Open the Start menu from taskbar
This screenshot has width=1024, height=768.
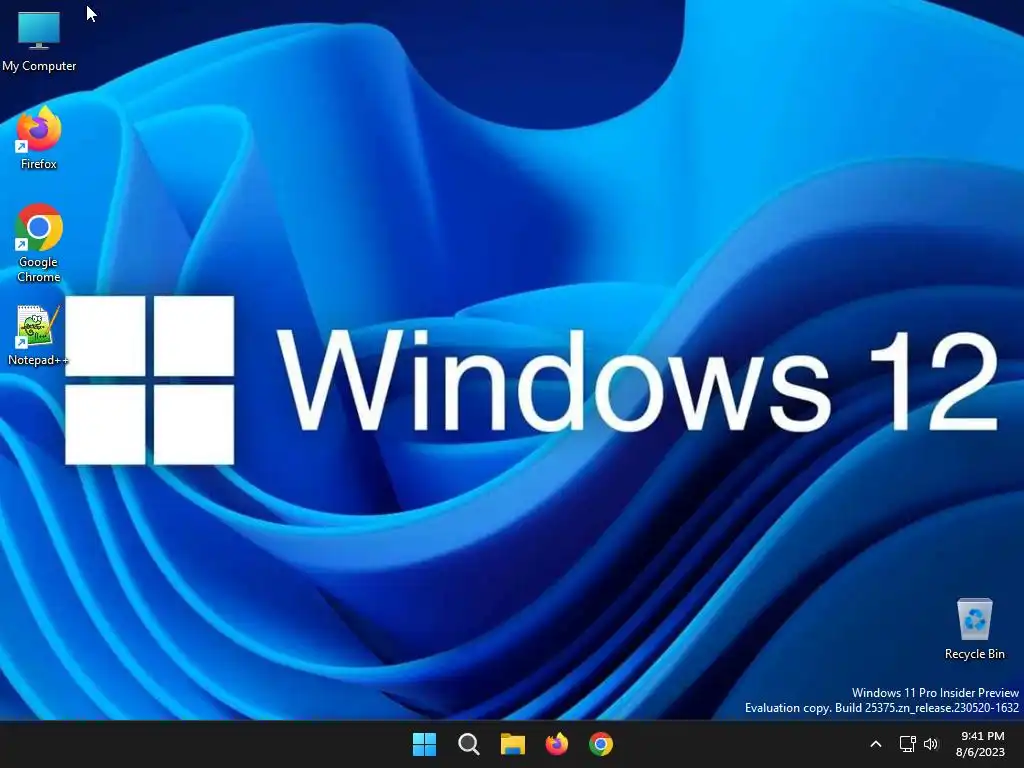pyautogui.click(x=424, y=744)
